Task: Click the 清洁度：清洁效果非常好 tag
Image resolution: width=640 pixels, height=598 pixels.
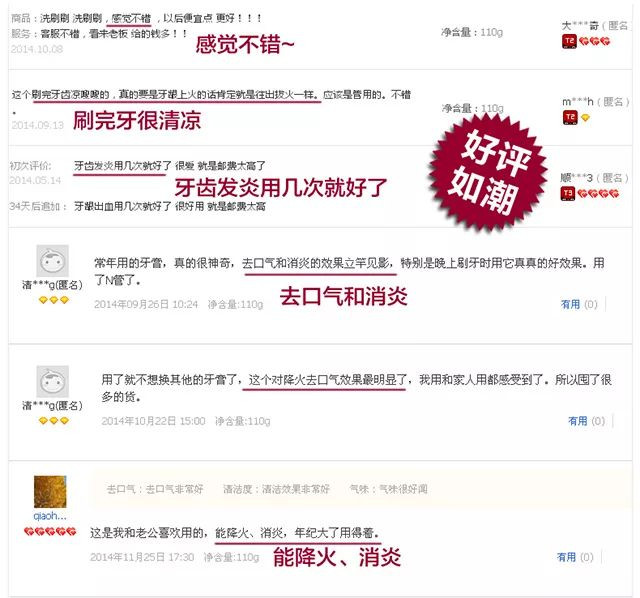Action: (276, 489)
